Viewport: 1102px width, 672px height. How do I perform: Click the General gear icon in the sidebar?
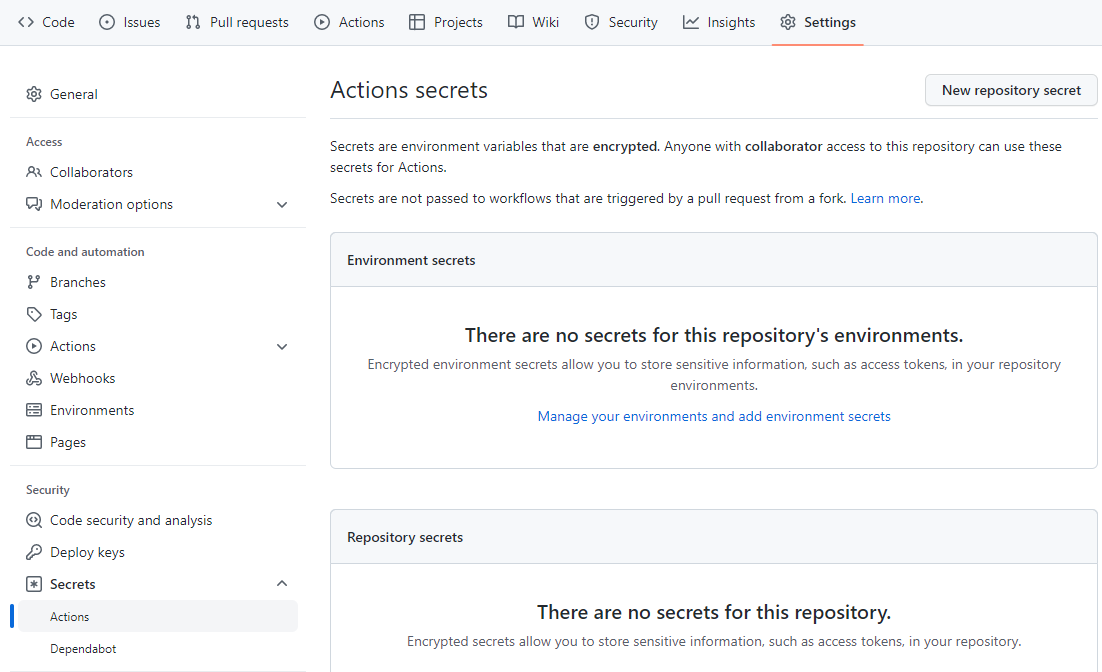[34, 94]
